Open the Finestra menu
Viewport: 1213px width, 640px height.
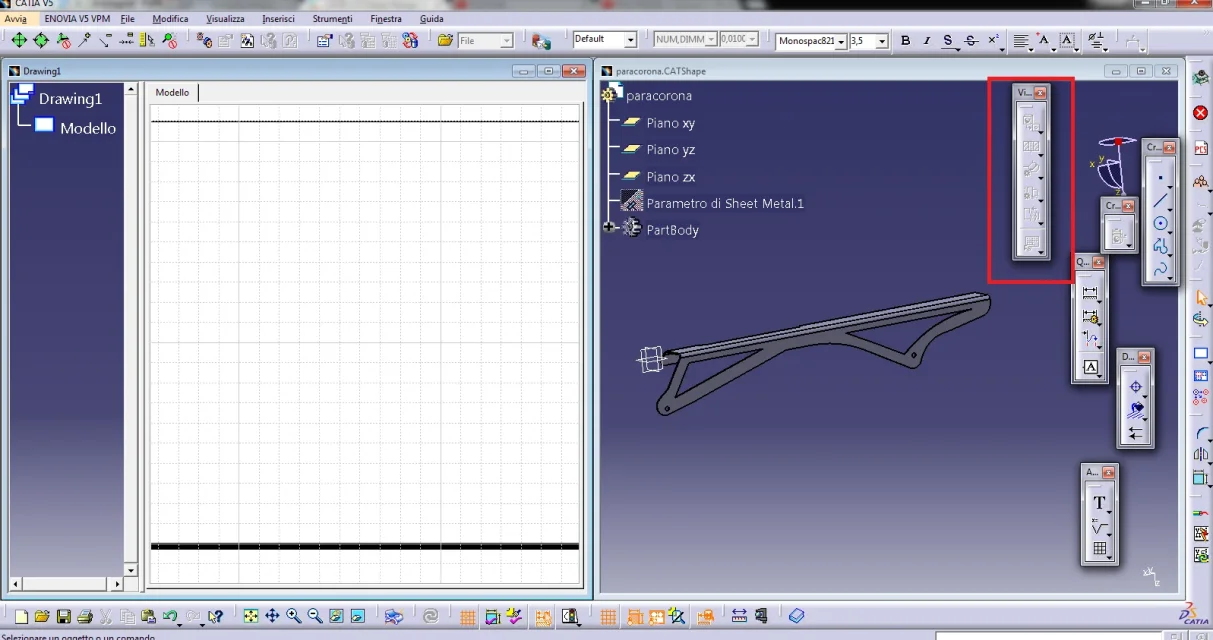[386, 19]
